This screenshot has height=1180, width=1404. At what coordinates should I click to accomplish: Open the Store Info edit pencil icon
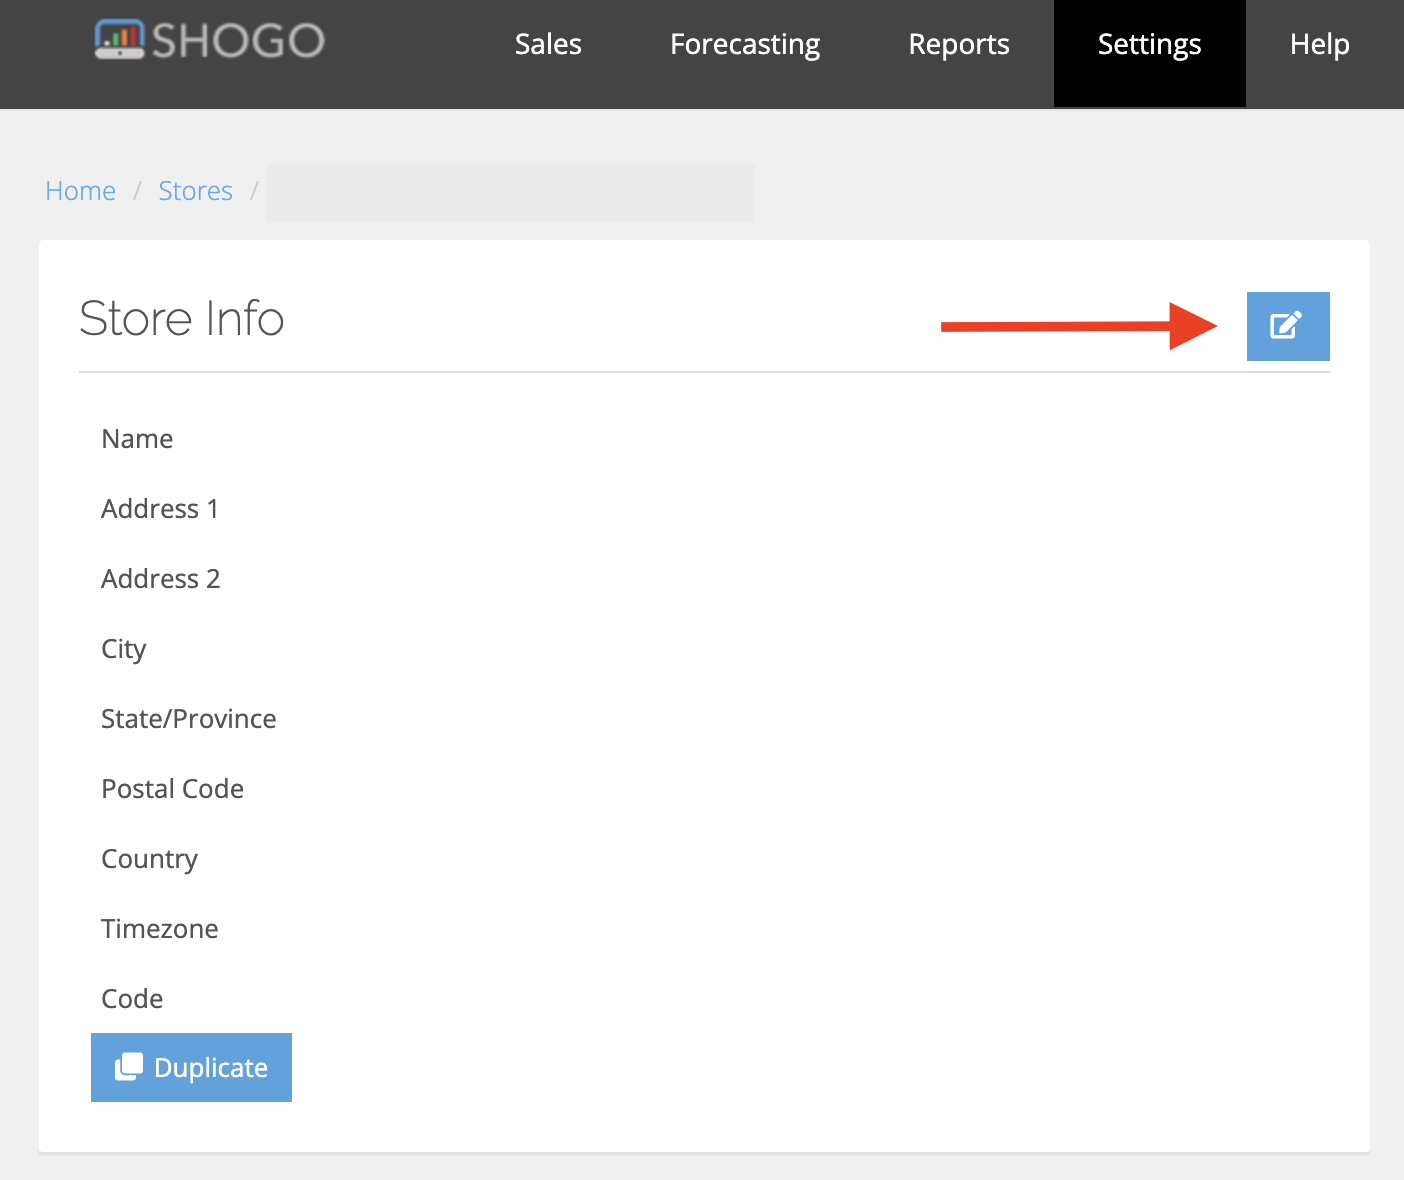point(1287,325)
